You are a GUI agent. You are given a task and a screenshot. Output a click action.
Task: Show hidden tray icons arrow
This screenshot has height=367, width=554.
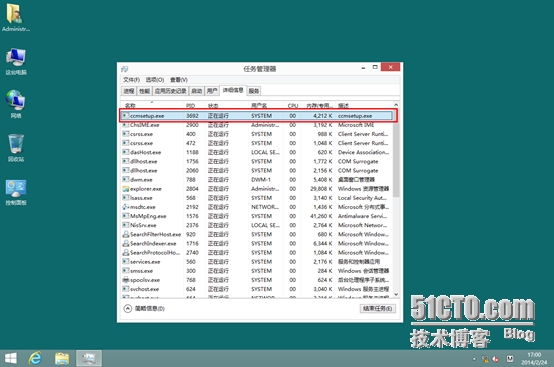tap(474, 359)
